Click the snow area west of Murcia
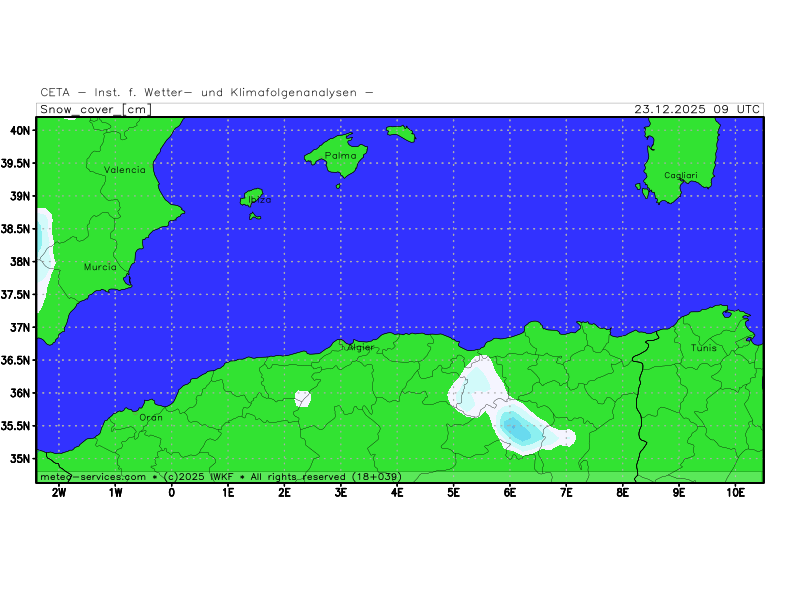 click(x=44, y=252)
